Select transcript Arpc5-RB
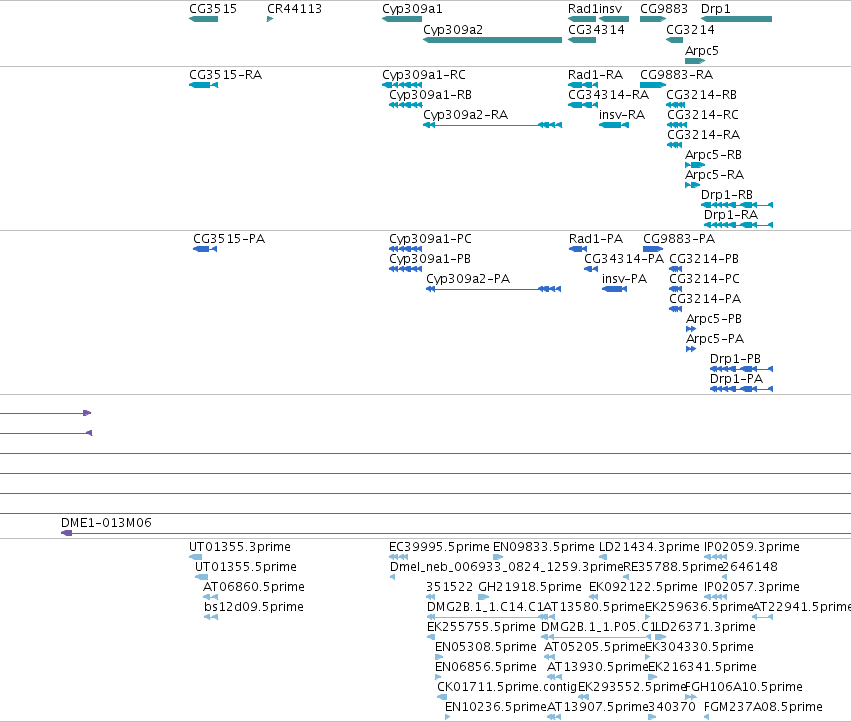This screenshot has width=851, height=722. [713, 155]
